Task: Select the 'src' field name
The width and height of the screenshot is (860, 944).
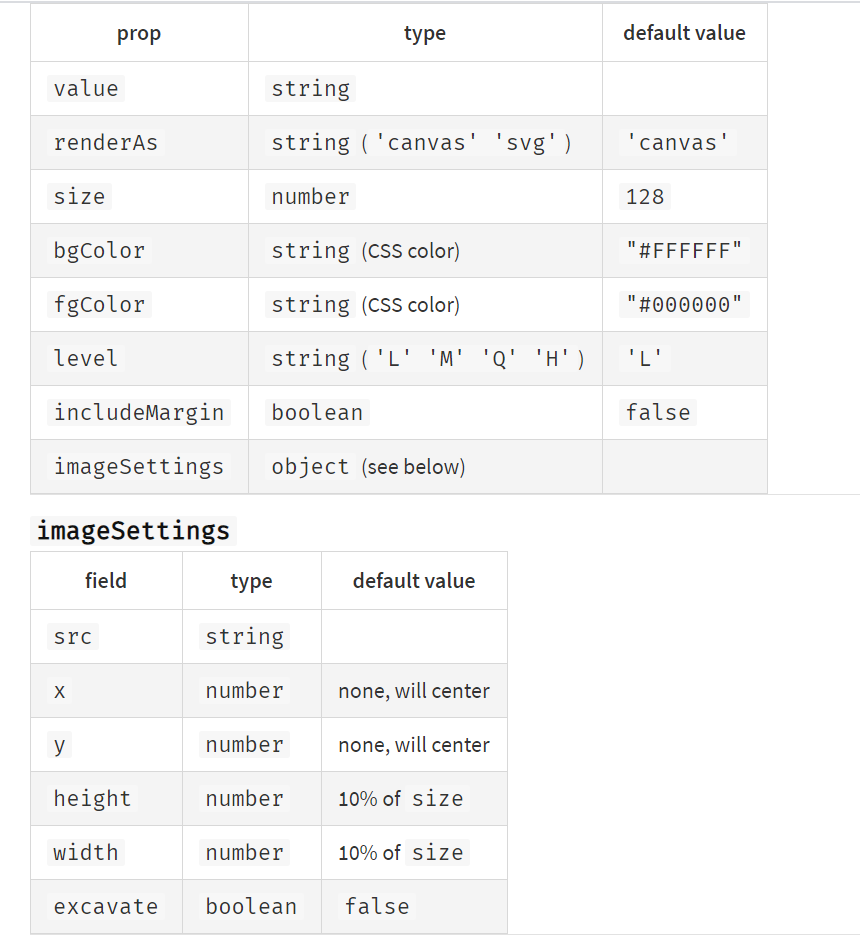Action: pyautogui.click(x=72, y=636)
